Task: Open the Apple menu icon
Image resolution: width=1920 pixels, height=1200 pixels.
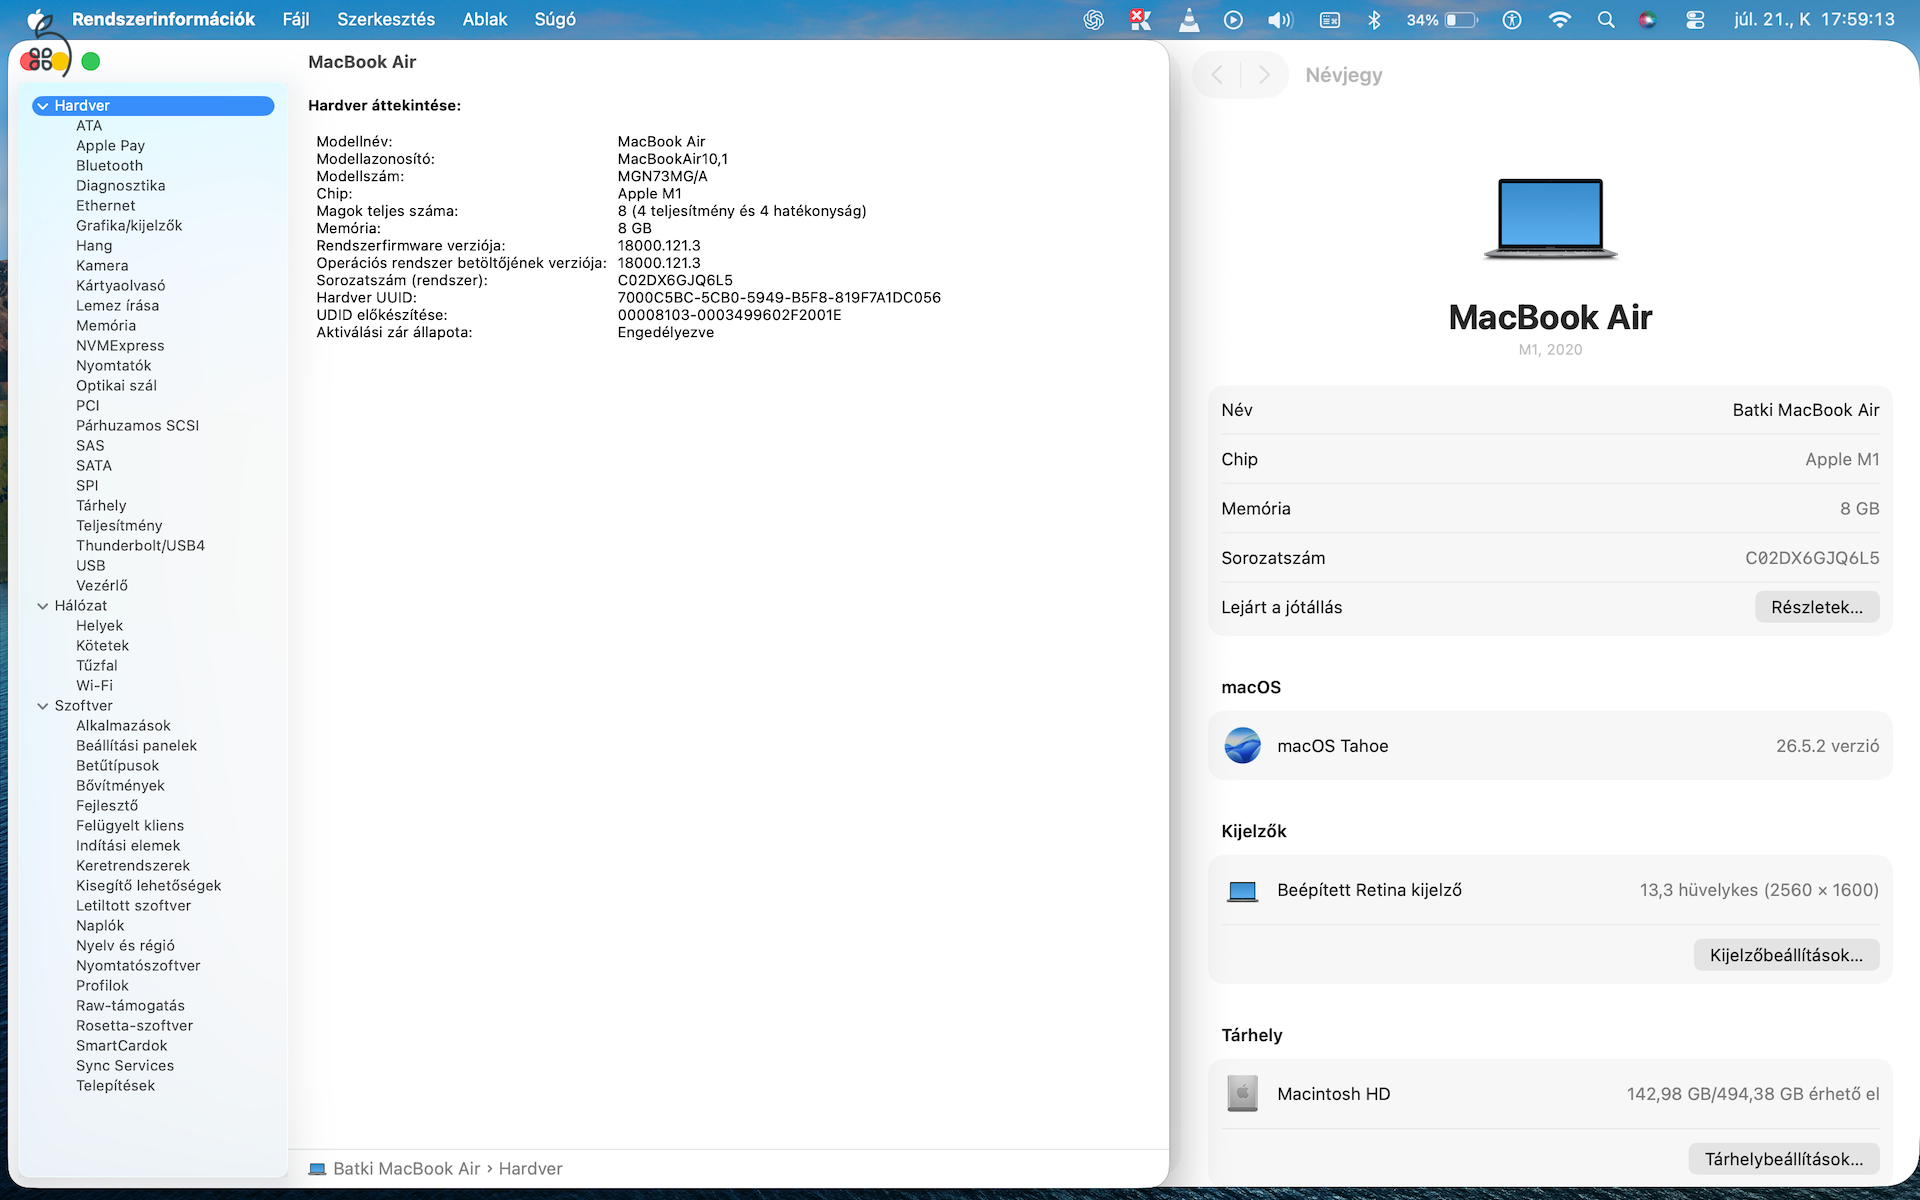Action: click(x=39, y=19)
